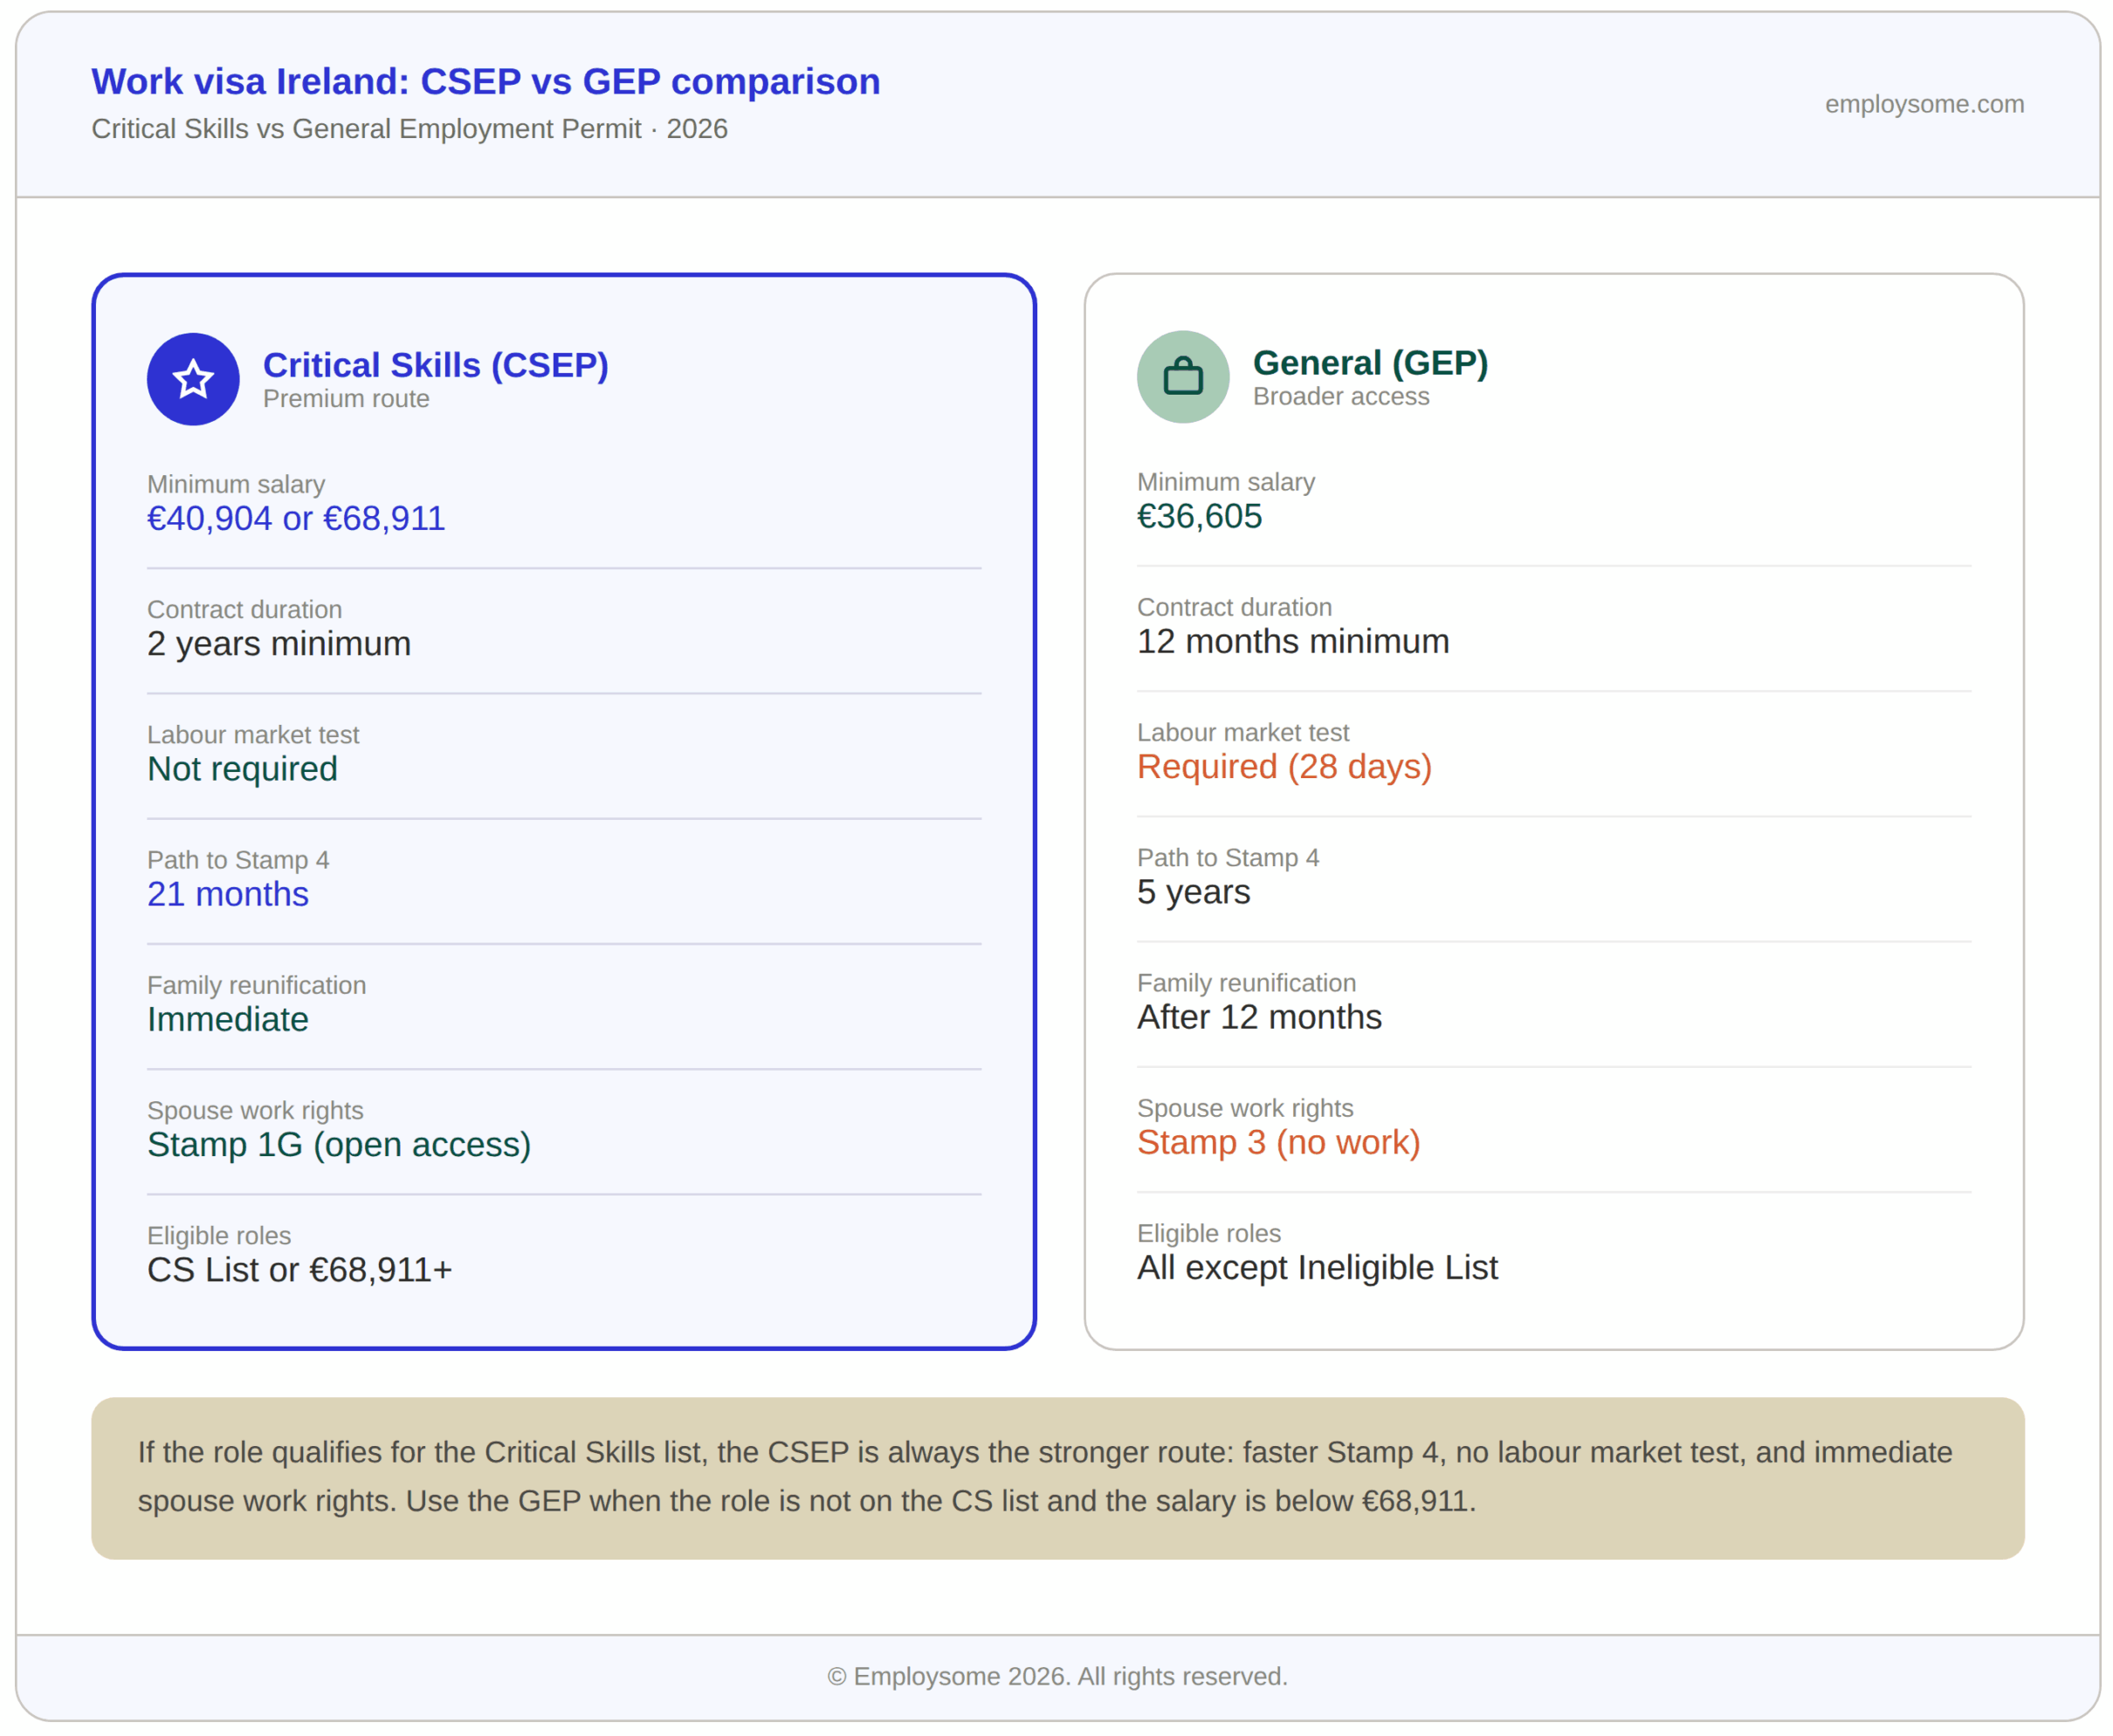Image resolution: width=2113 pixels, height=1736 pixels.
Task: Click GEP '12 months minimum' contract value
Action: [x=1292, y=641]
